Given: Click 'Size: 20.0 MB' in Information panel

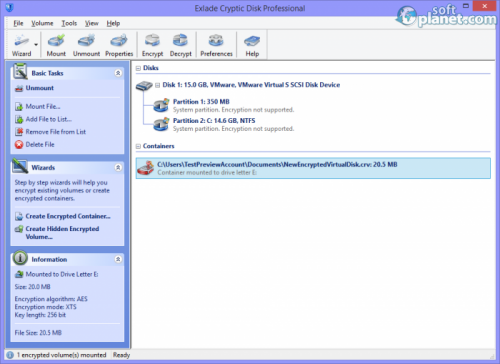Looking at the screenshot, I should [32, 287].
